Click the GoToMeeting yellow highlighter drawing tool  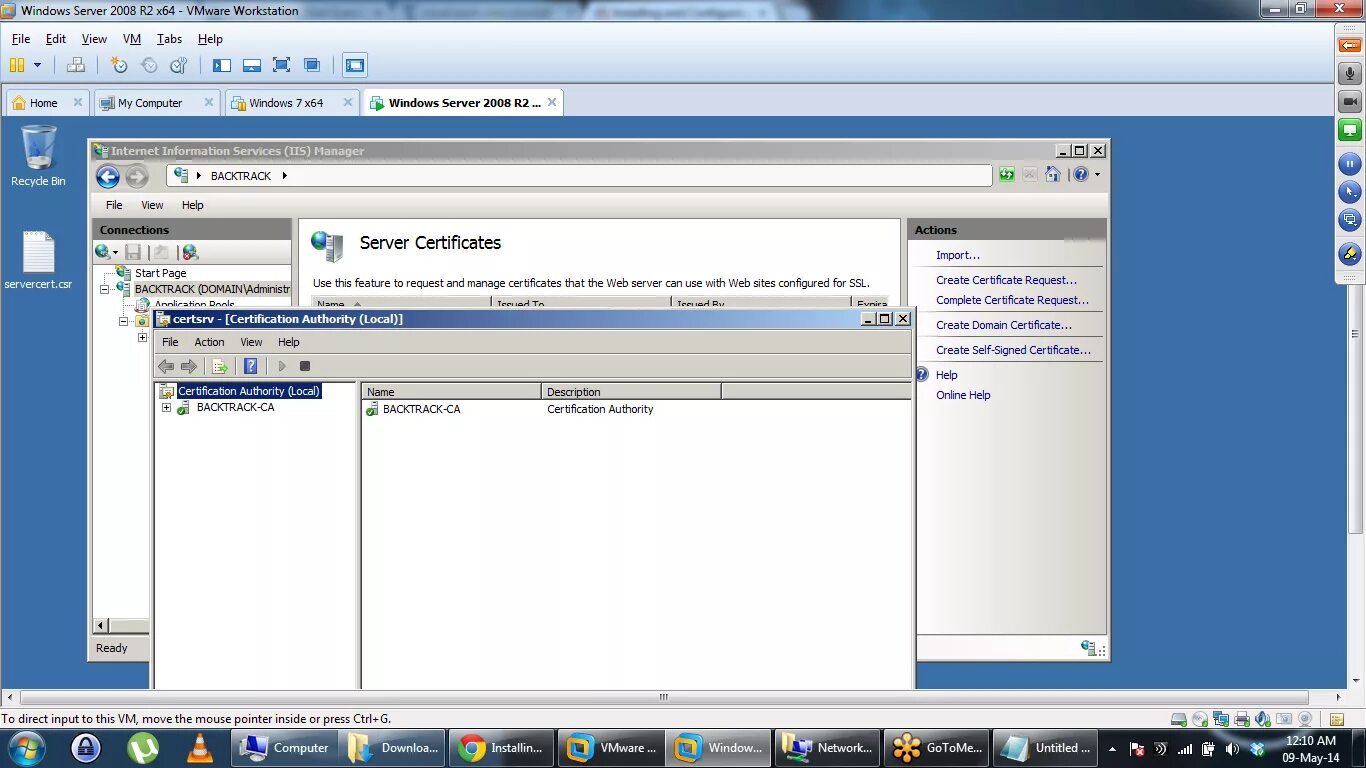[1350, 254]
